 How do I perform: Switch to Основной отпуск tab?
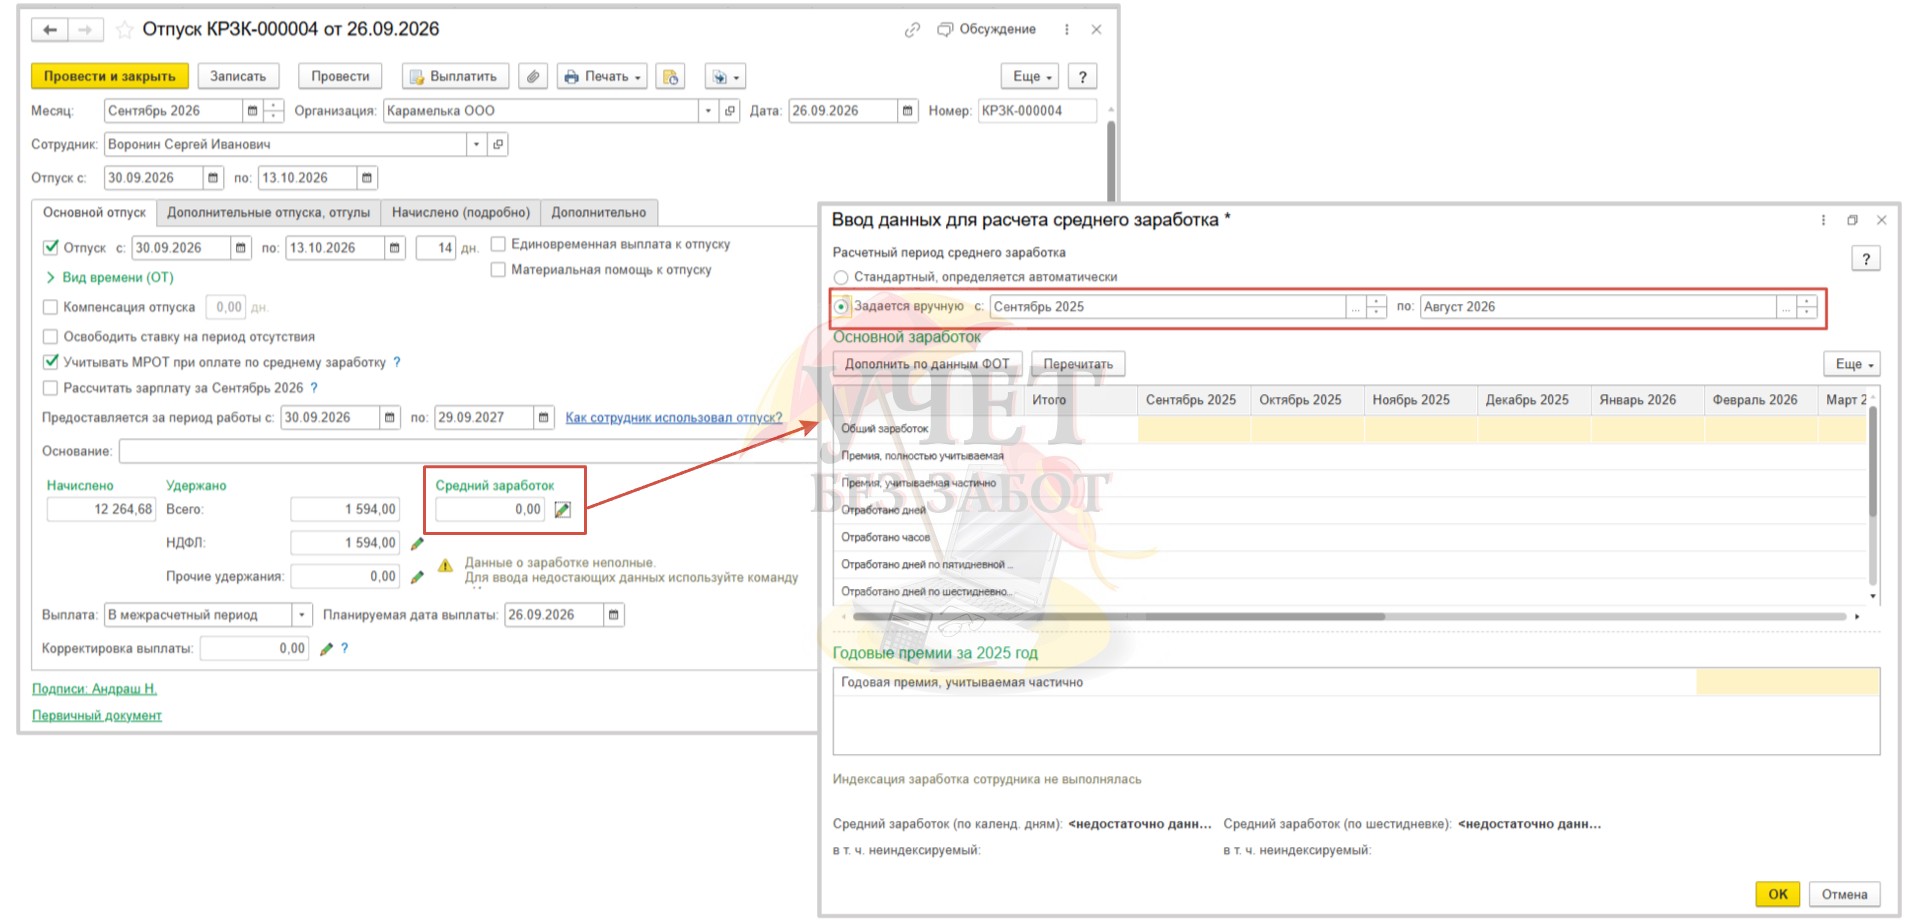click(x=94, y=213)
